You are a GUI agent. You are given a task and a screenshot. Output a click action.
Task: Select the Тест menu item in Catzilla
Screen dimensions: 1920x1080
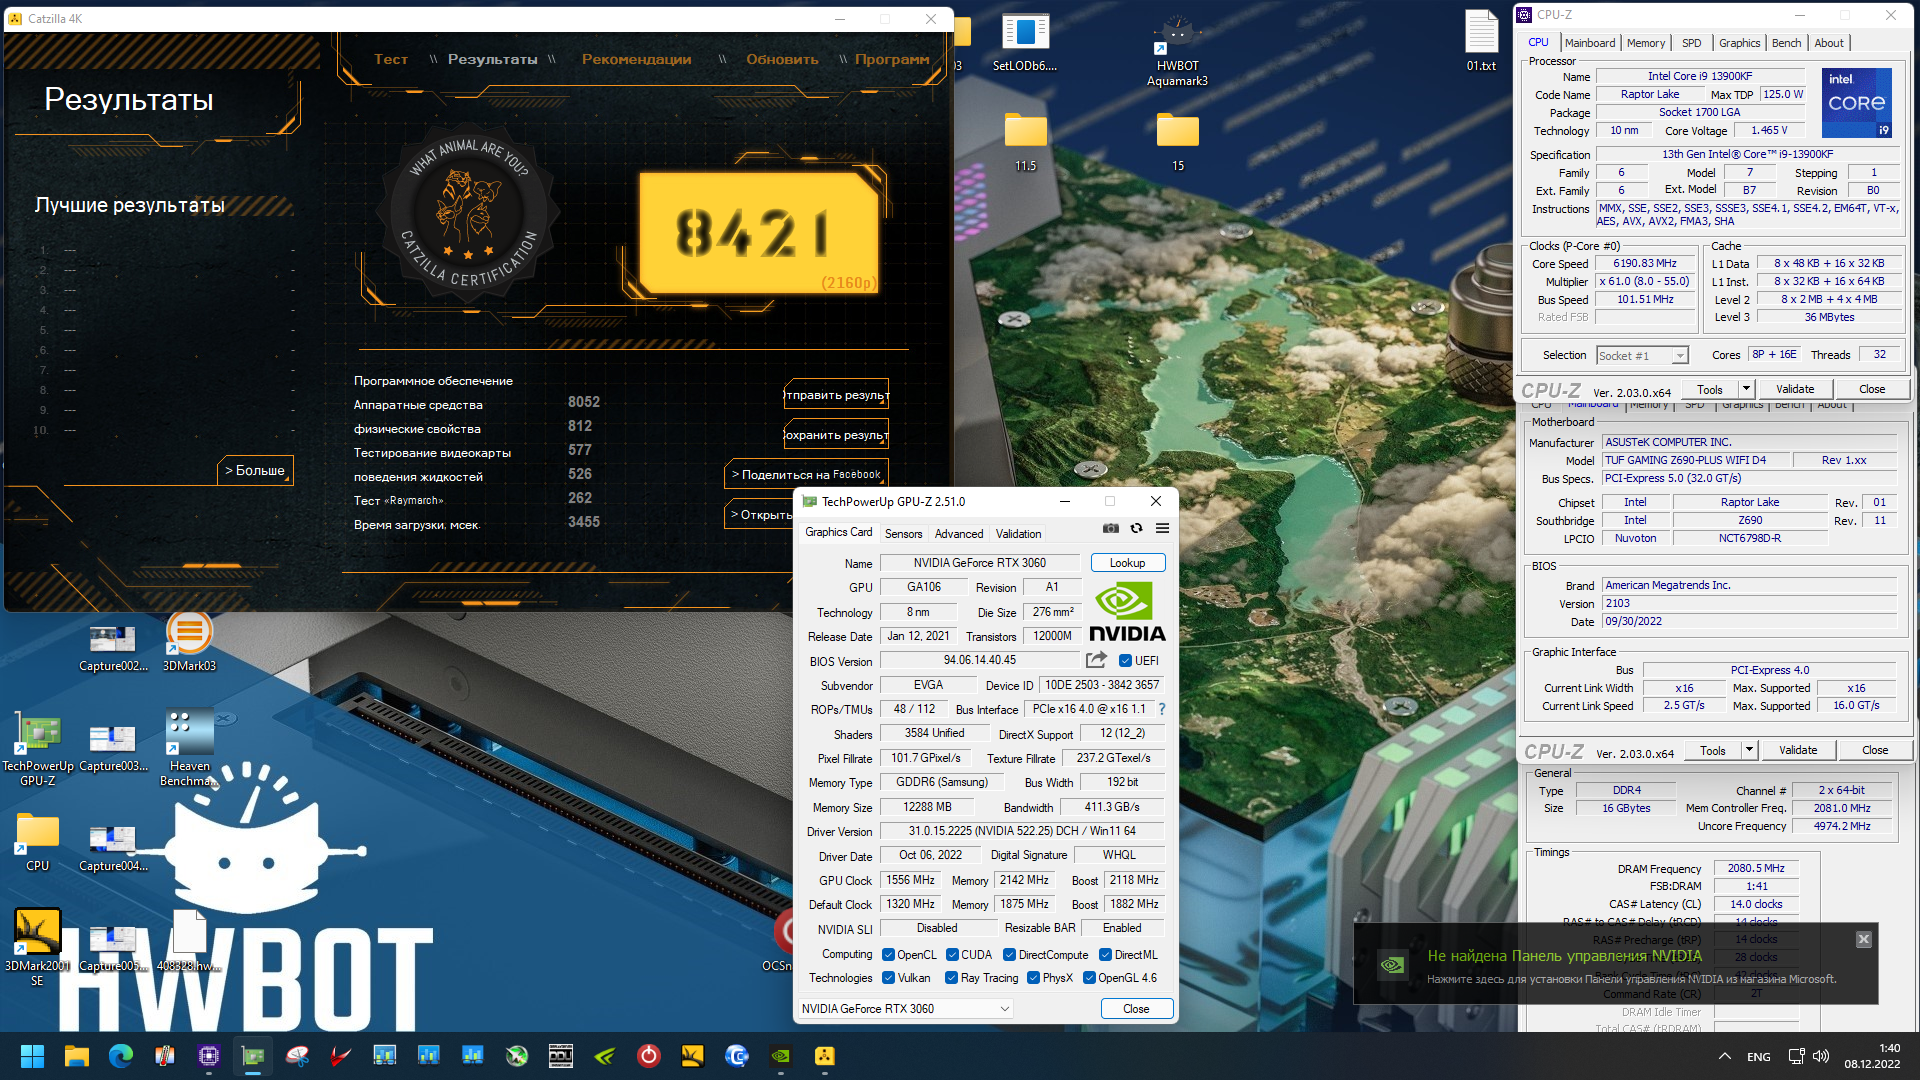391,59
